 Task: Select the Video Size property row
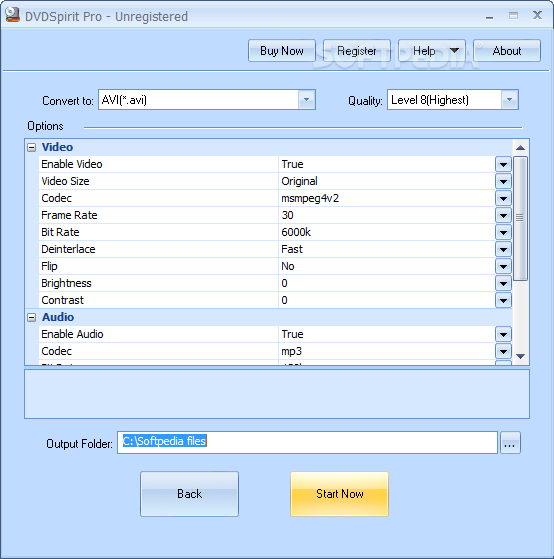pyautogui.click(x=275, y=181)
